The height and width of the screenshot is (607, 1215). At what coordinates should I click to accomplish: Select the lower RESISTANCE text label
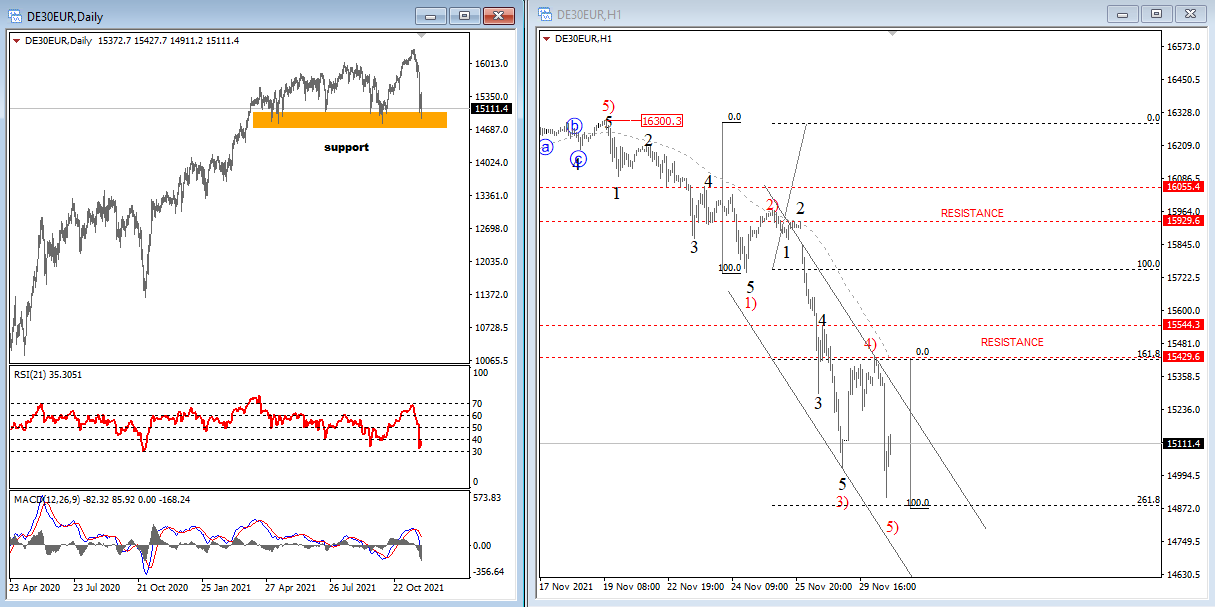click(1012, 342)
